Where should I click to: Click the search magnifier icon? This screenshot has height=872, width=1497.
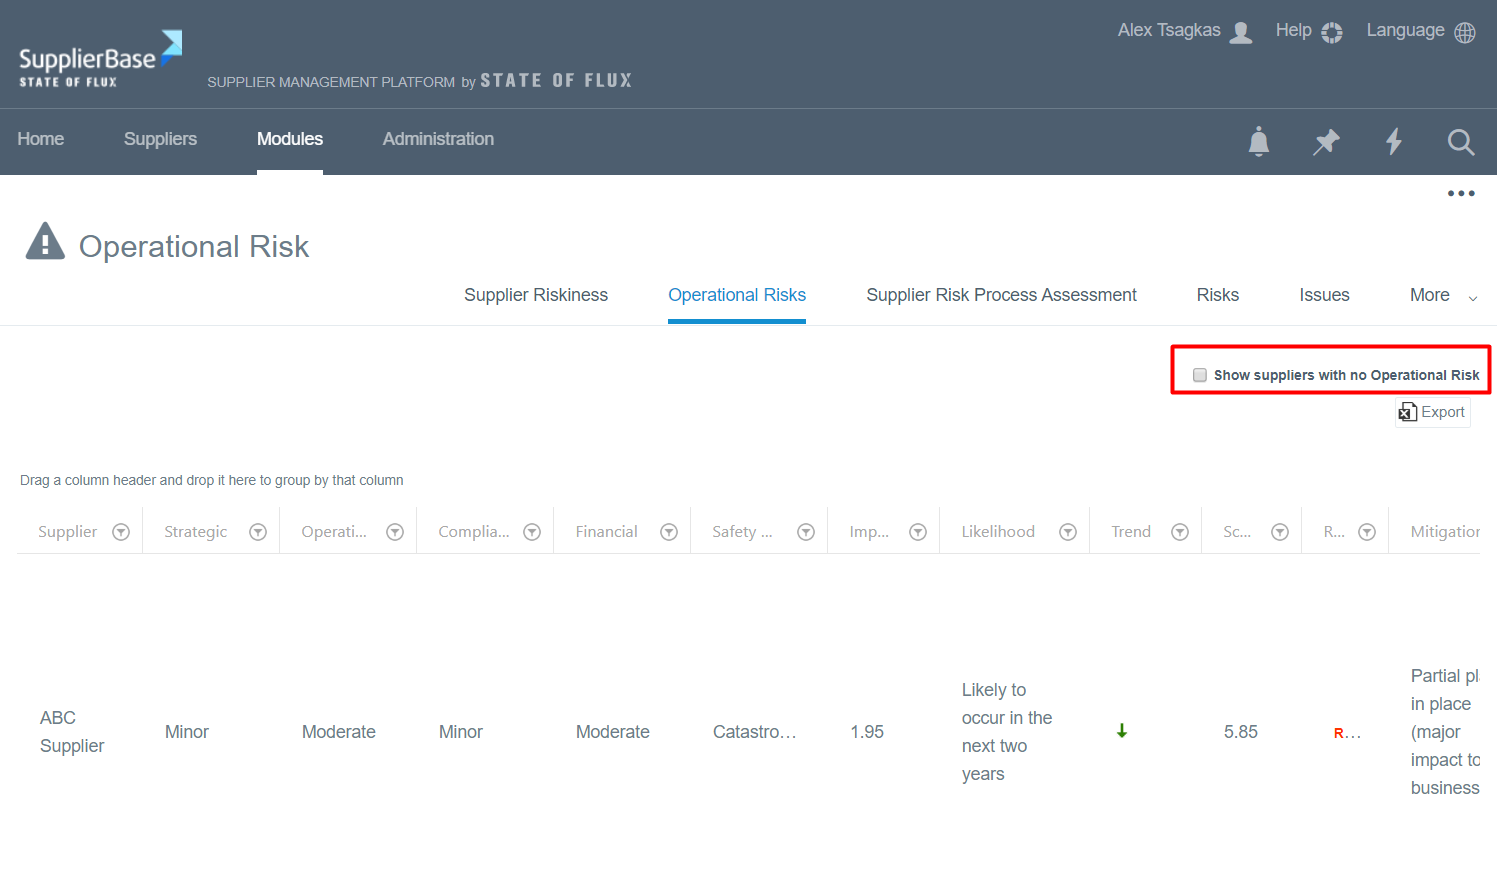[1460, 142]
